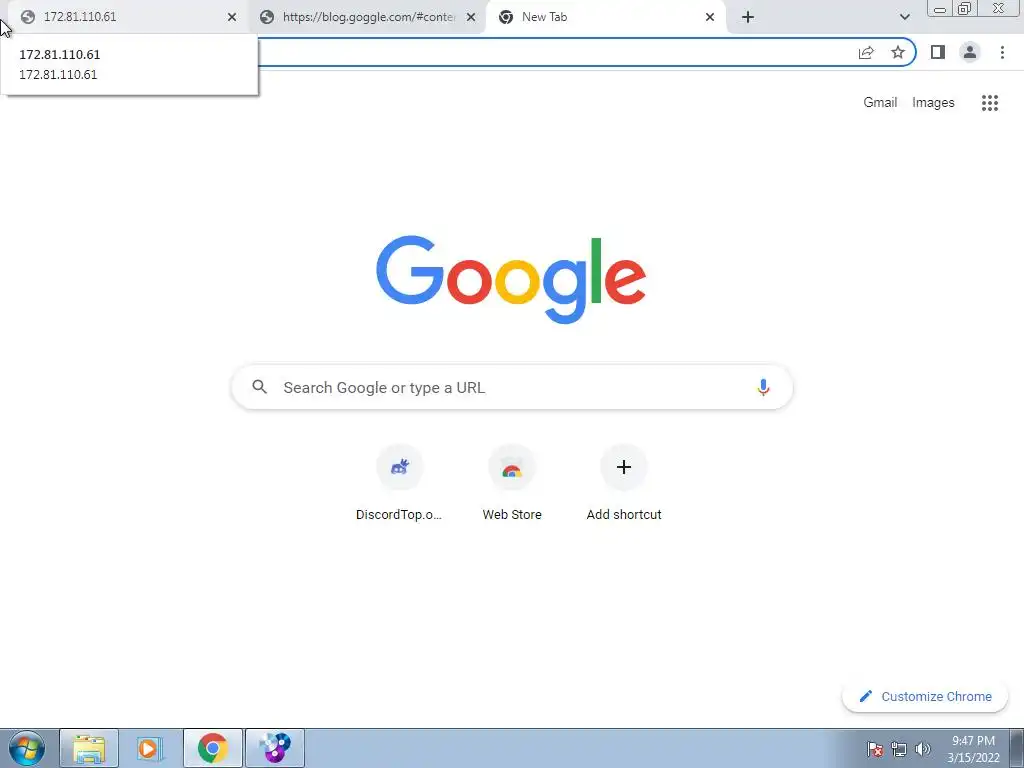Click the share this page icon
Viewport: 1024px width, 768px height.
coord(866,52)
